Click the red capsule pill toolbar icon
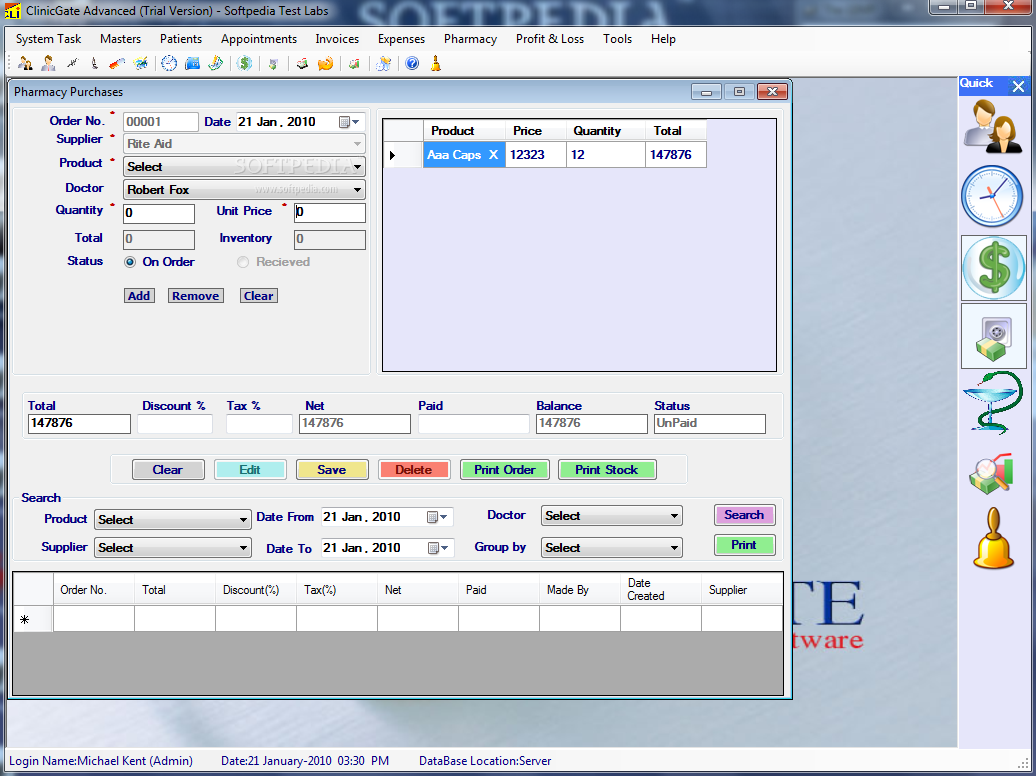The height and width of the screenshot is (776, 1036). (117, 63)
